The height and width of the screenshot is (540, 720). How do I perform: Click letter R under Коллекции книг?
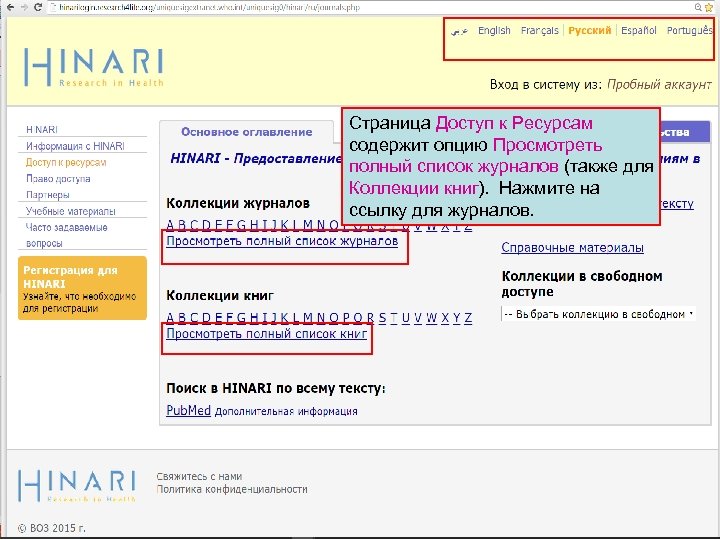(371, 318)
